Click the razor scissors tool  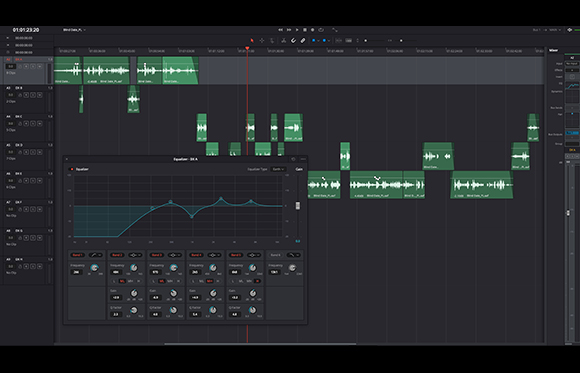tap(283, 40)
